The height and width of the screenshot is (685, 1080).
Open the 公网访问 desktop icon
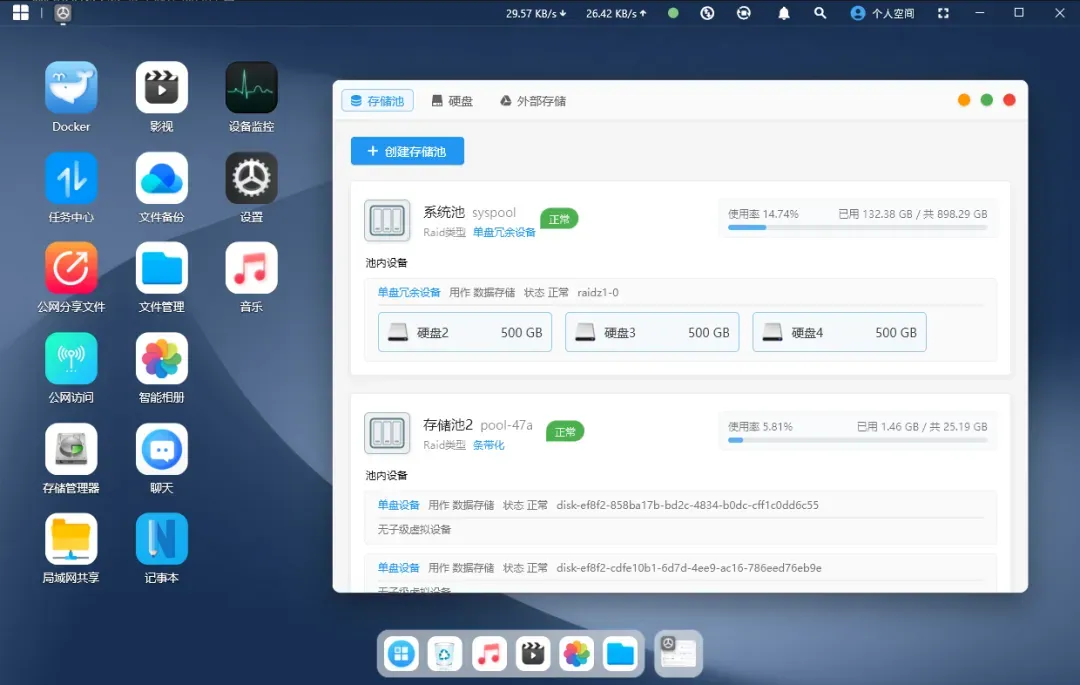[x=71, y=359]
